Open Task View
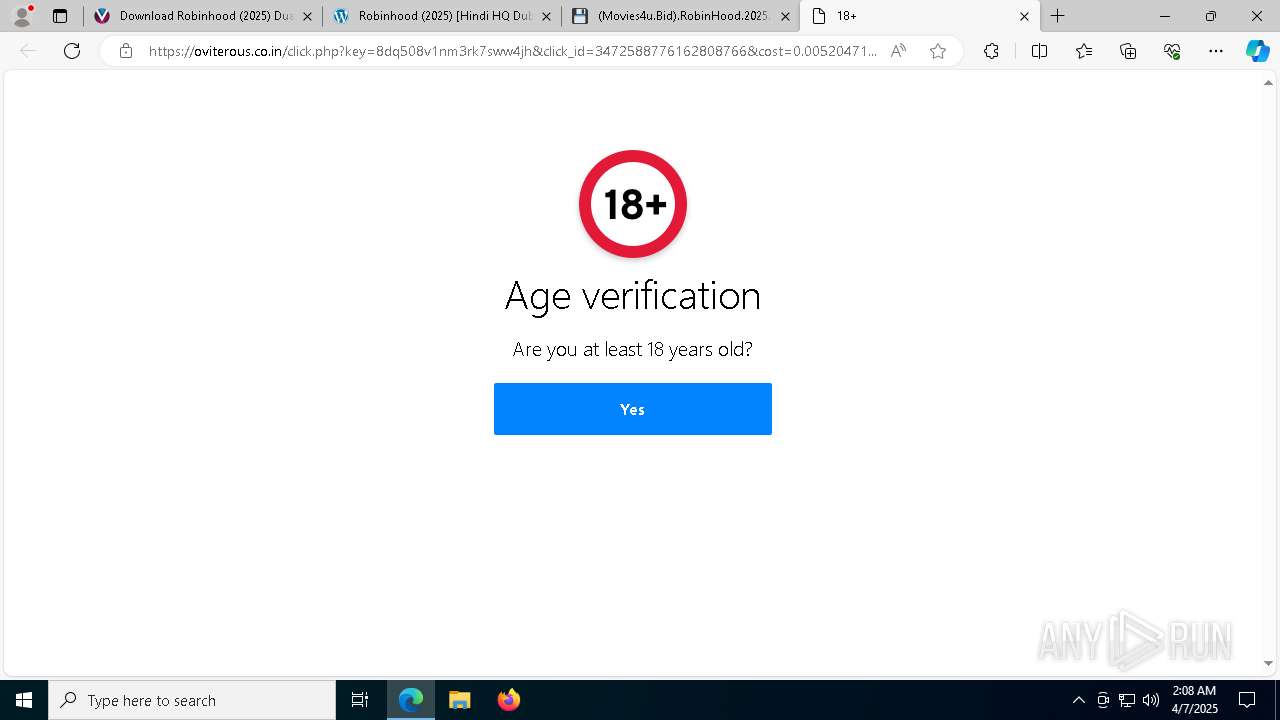This screenshot has height=720, width=1280. pyautogui.click(x=360, y=700)
